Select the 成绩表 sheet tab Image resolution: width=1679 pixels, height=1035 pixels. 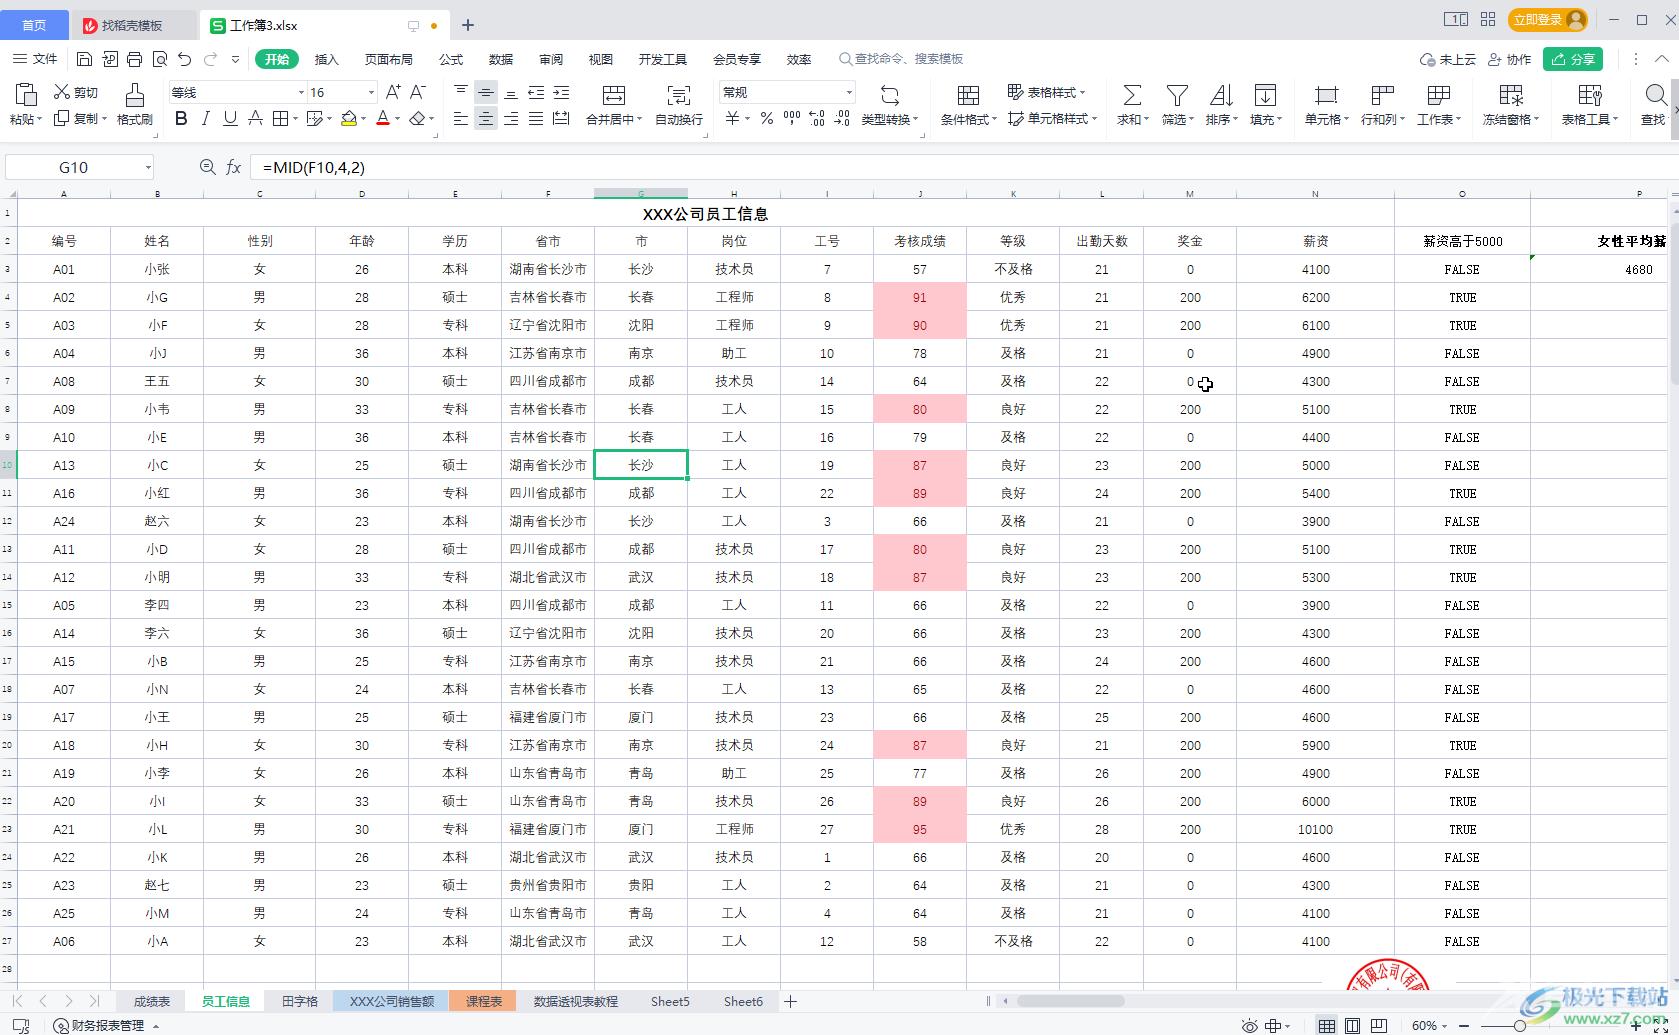pos(152,1001)
